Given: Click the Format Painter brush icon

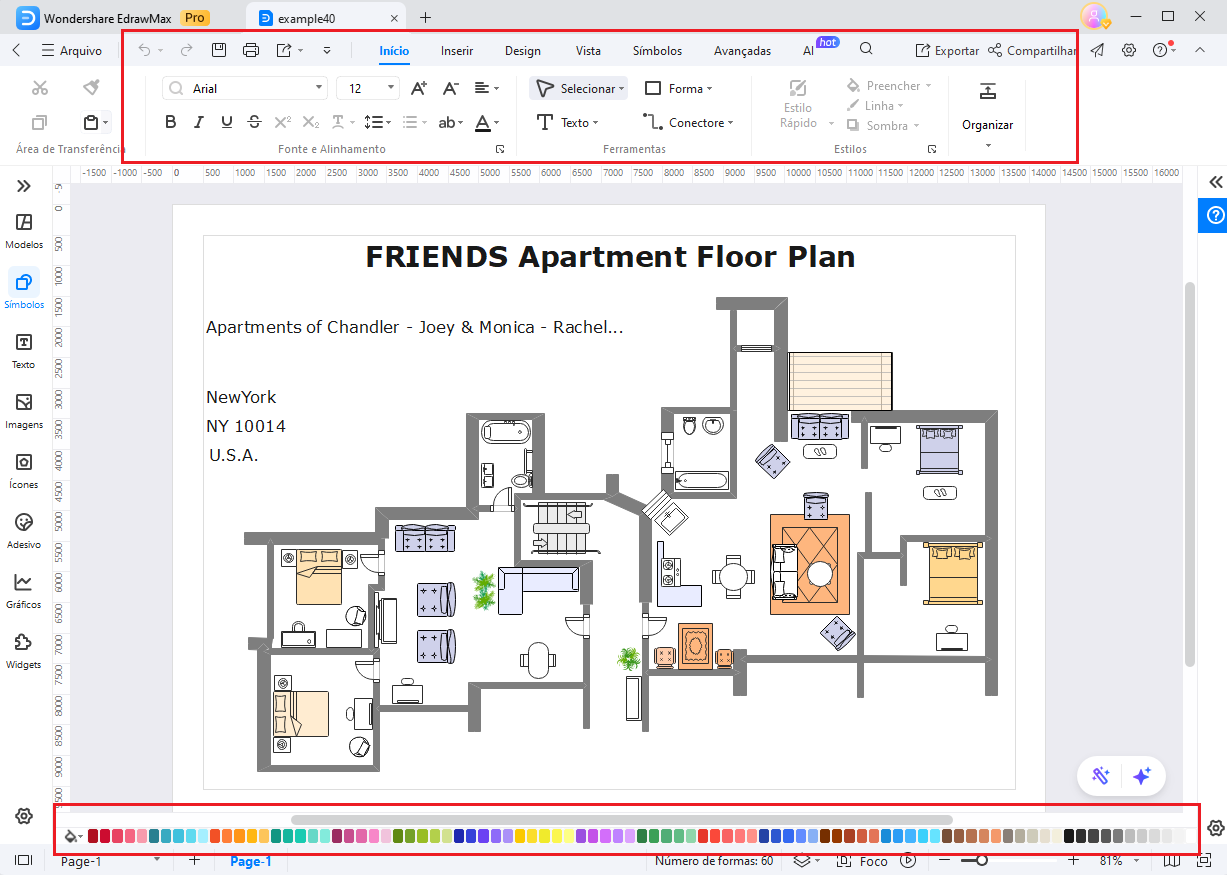Looking at the screenshot, I should tap(92, 88).
